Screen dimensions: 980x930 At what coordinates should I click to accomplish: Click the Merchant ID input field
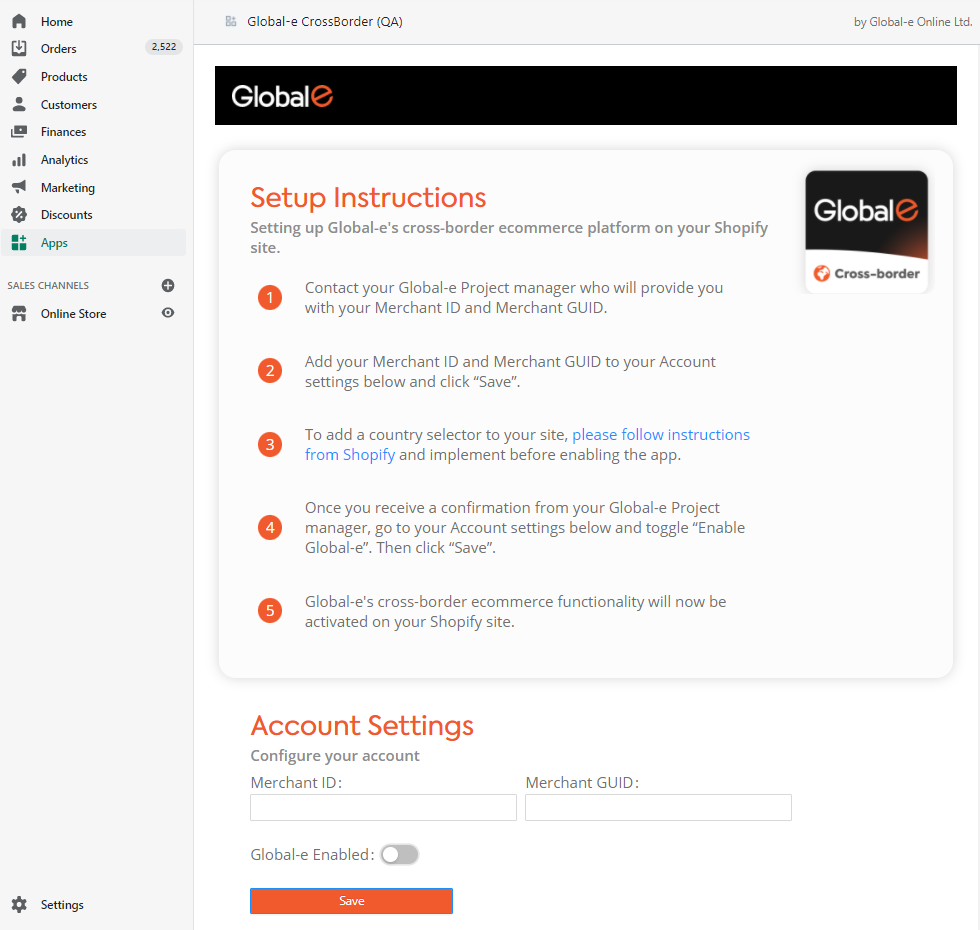click(383, 807)
